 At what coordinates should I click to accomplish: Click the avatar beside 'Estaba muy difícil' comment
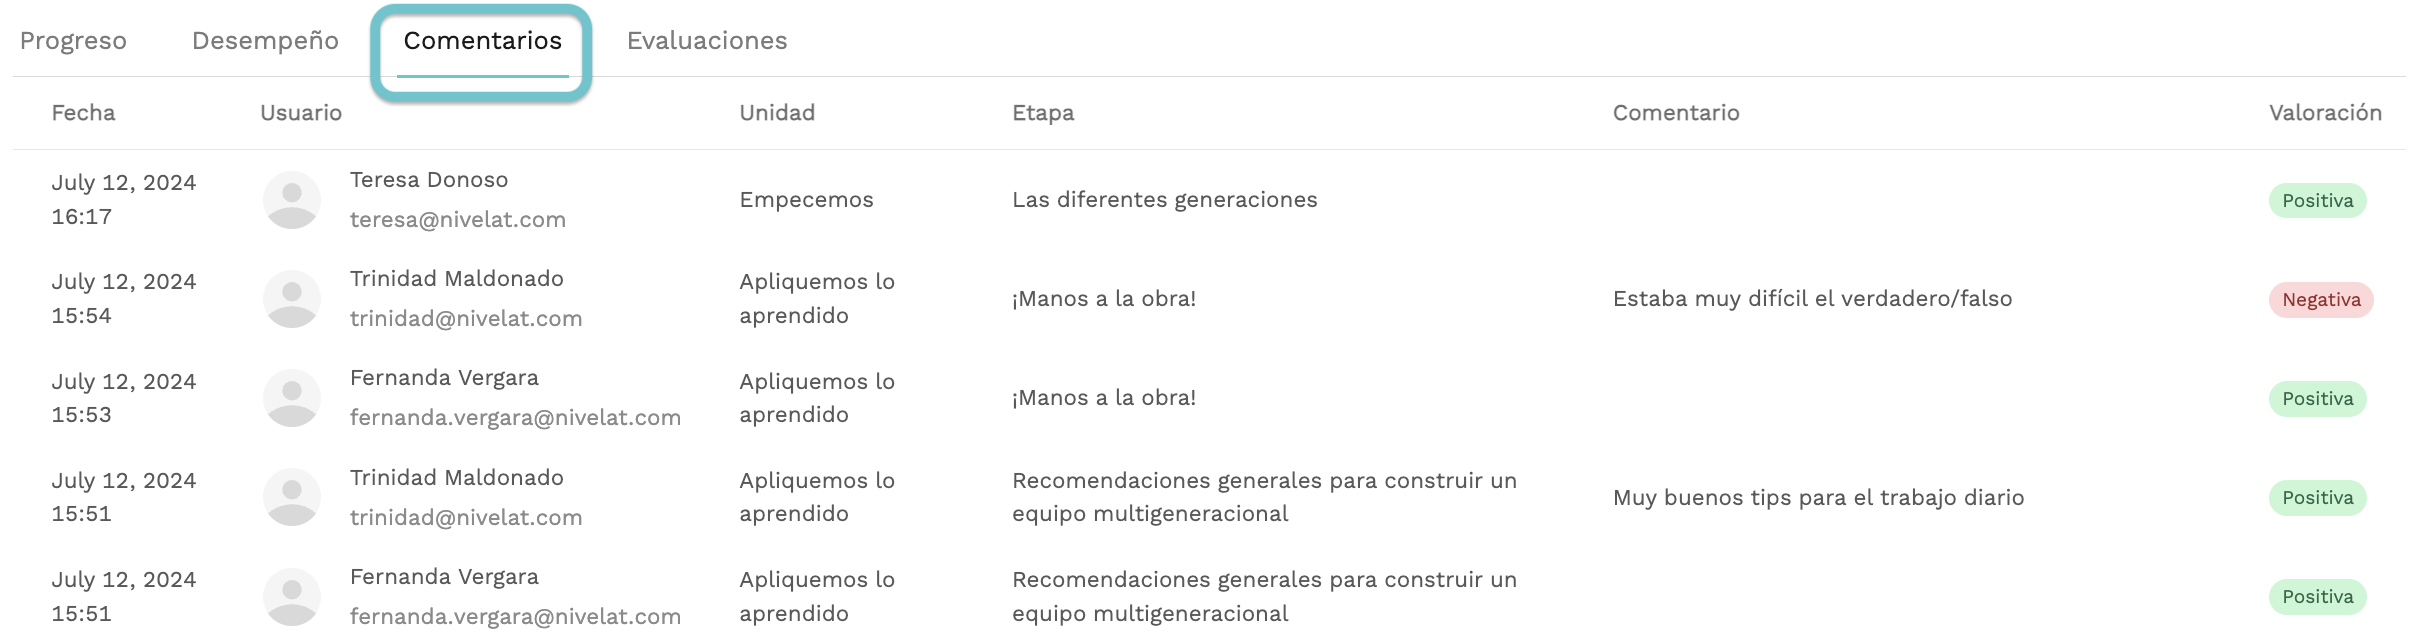pos(291,299)
